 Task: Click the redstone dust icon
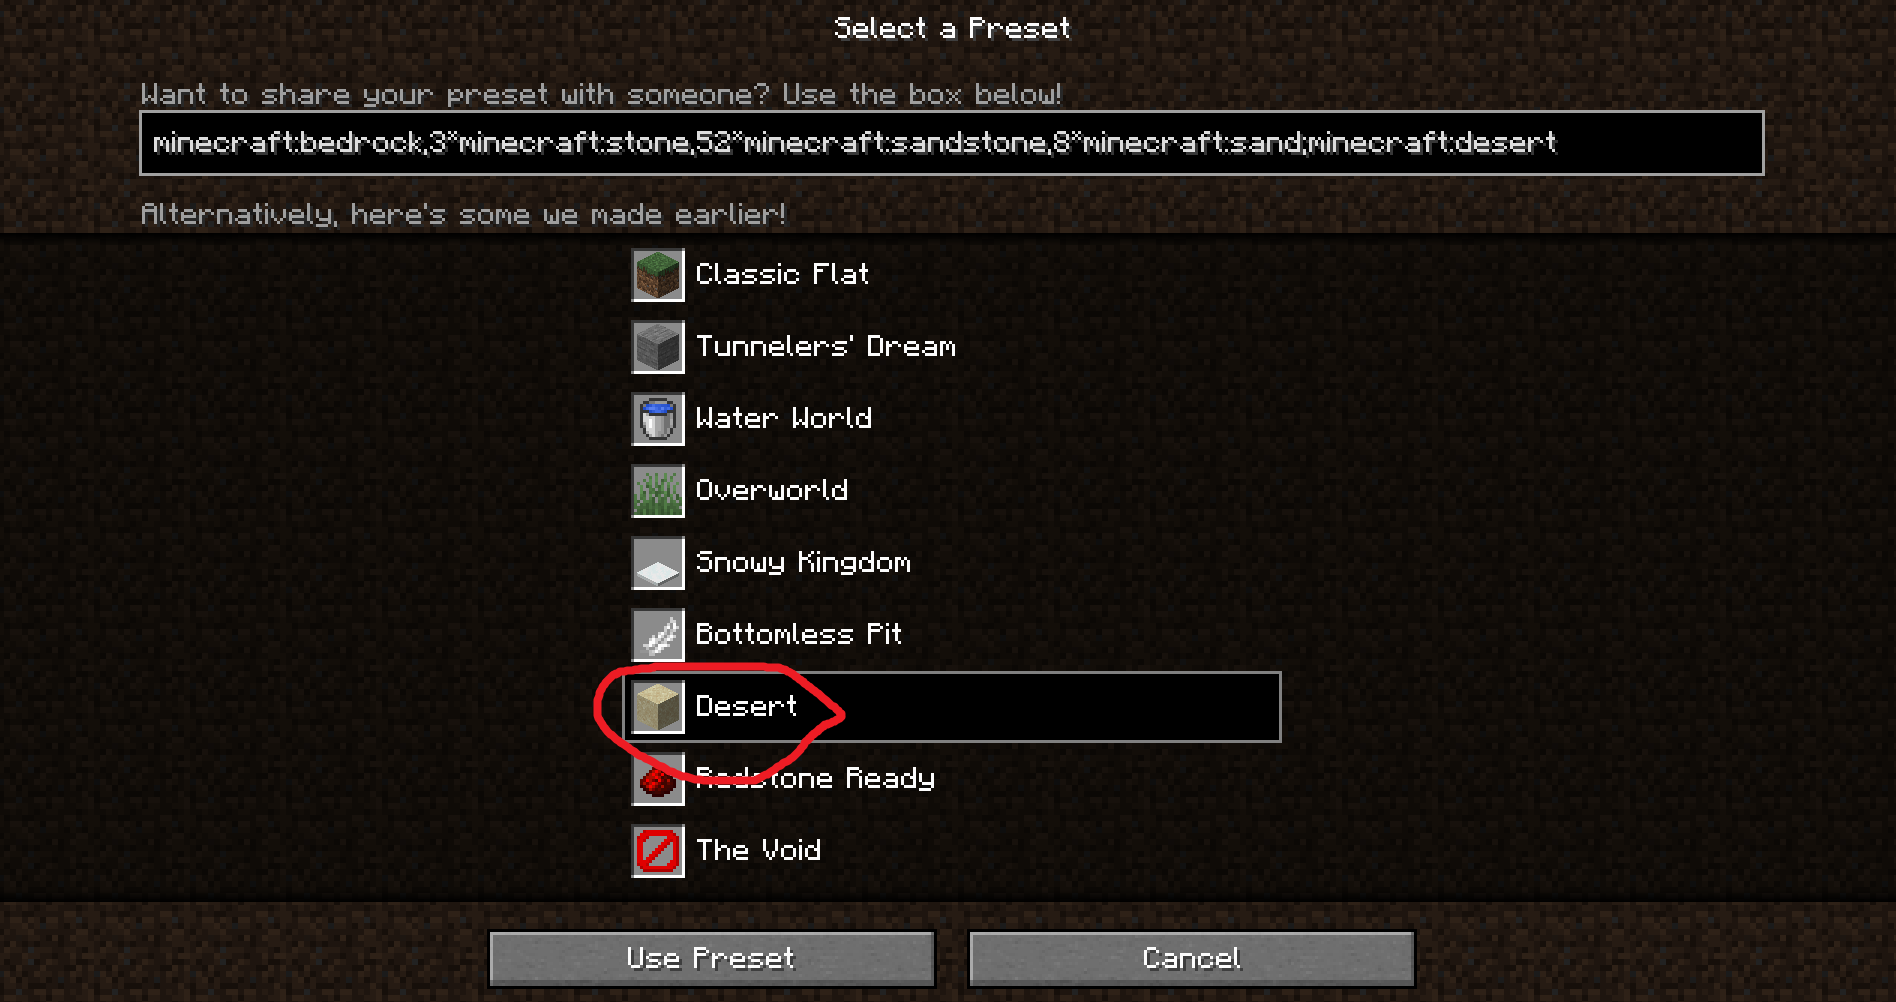pos(658,779)
